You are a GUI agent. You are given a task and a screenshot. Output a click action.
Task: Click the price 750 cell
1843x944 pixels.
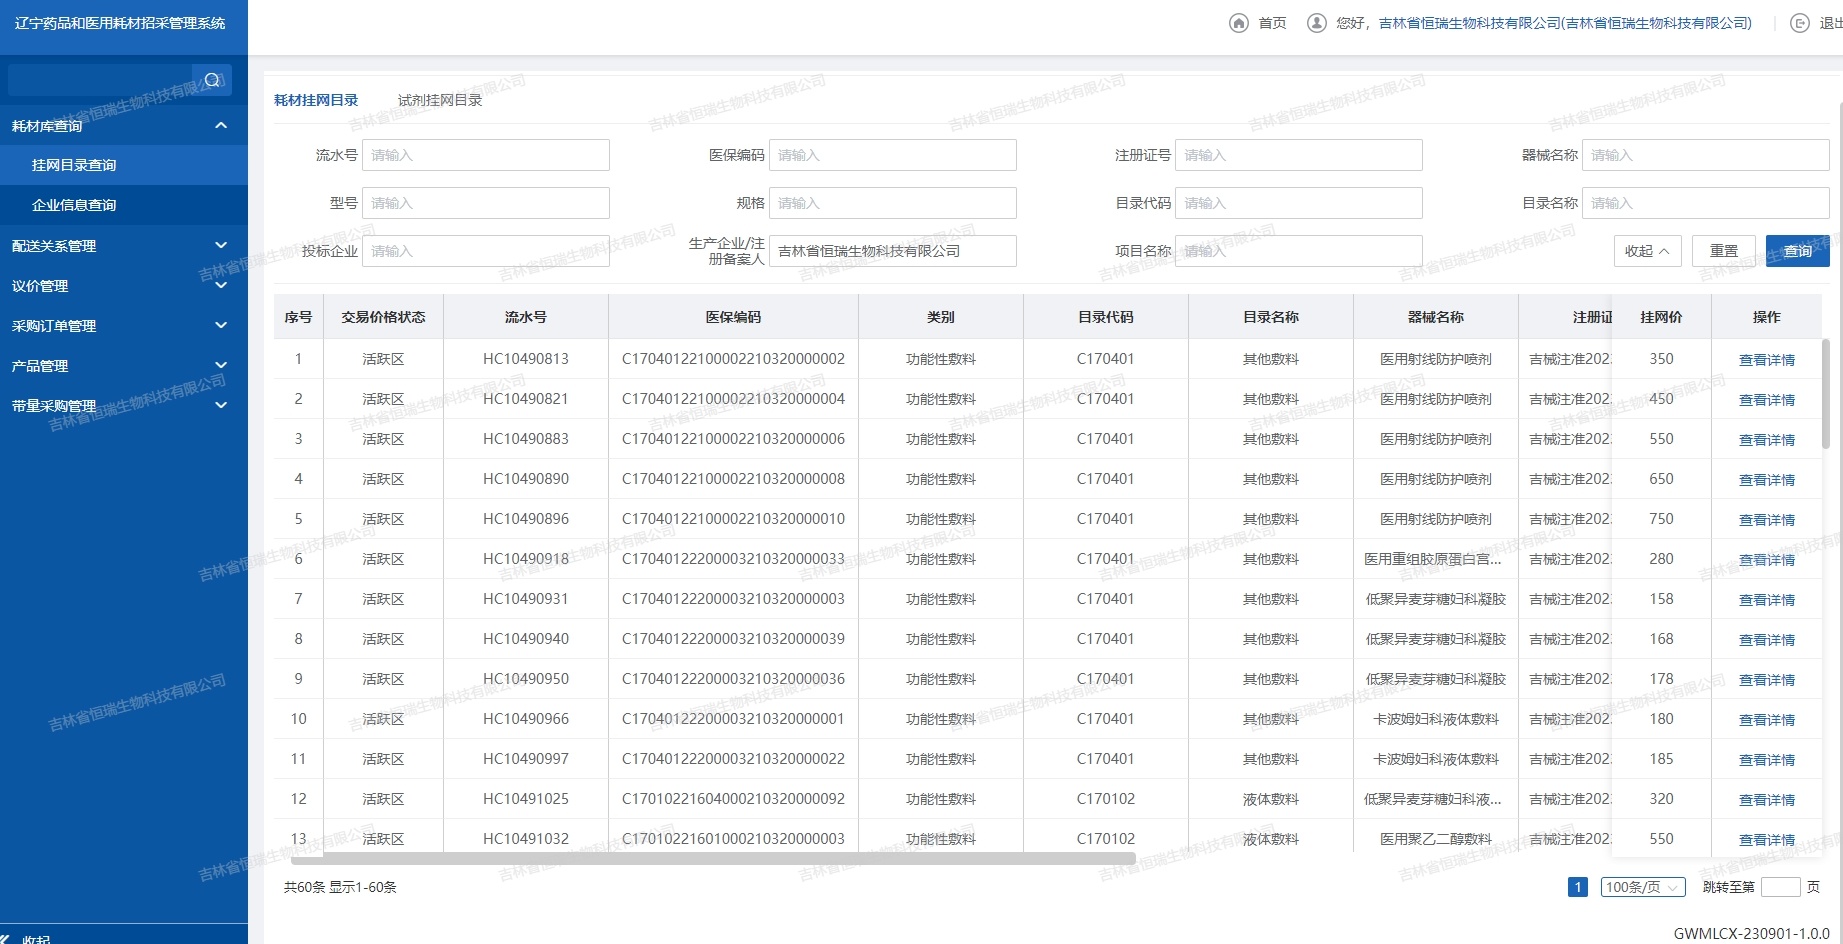pos(1661,519)
